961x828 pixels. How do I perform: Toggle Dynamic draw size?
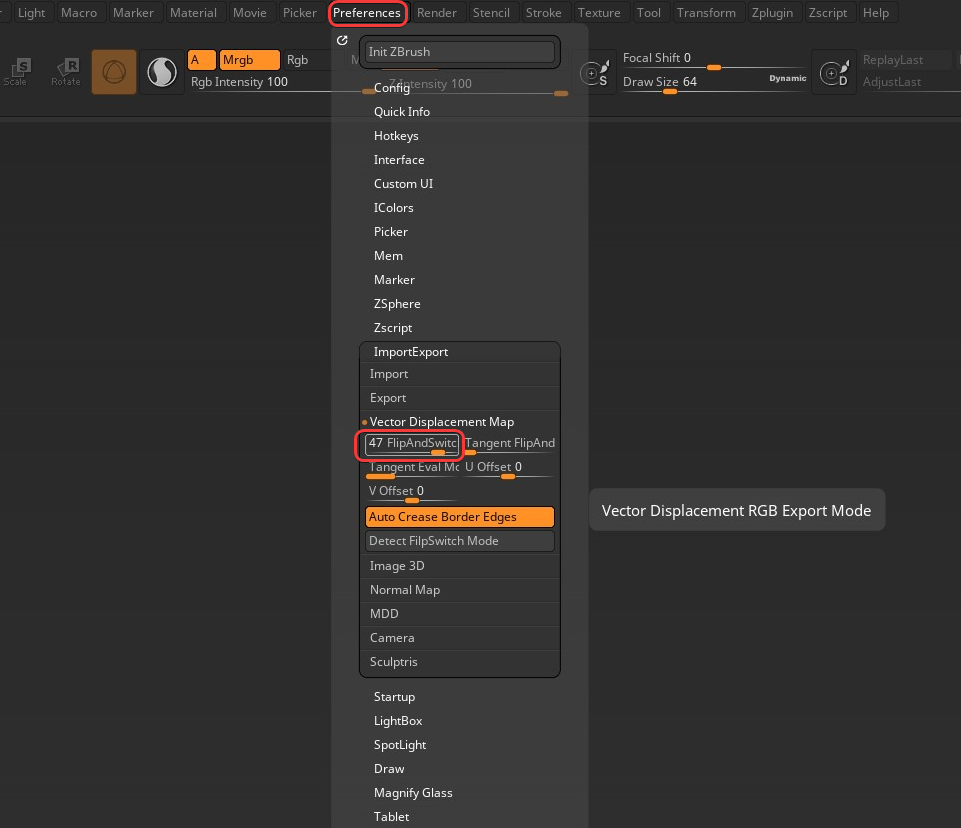pos(788,78)
